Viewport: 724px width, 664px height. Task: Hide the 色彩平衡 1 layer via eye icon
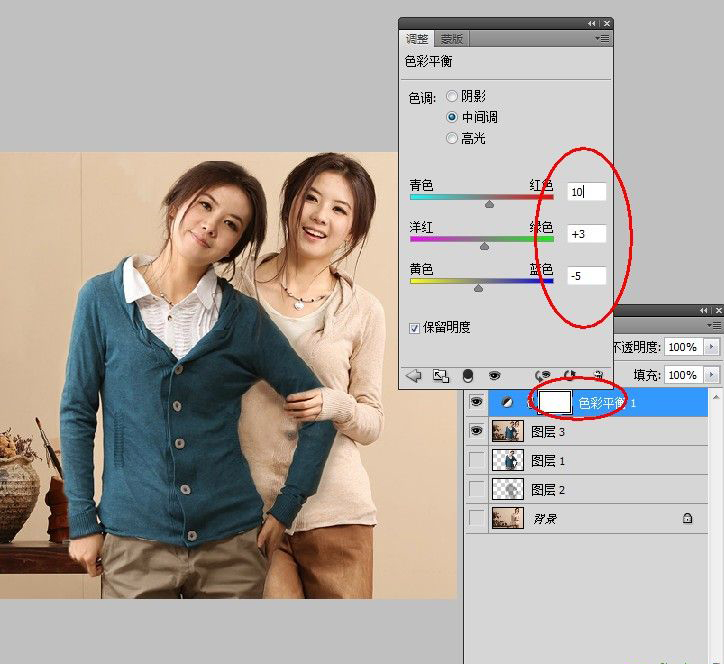point(476,402)
